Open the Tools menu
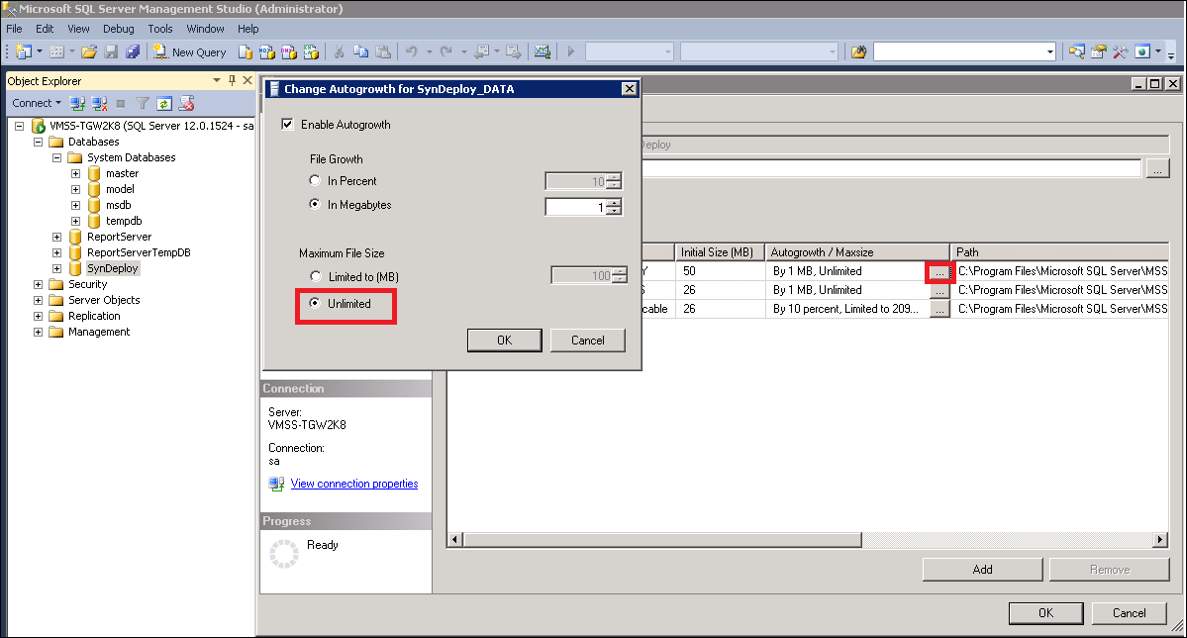Screen dimensions: 1187x638 pos(160,29)
